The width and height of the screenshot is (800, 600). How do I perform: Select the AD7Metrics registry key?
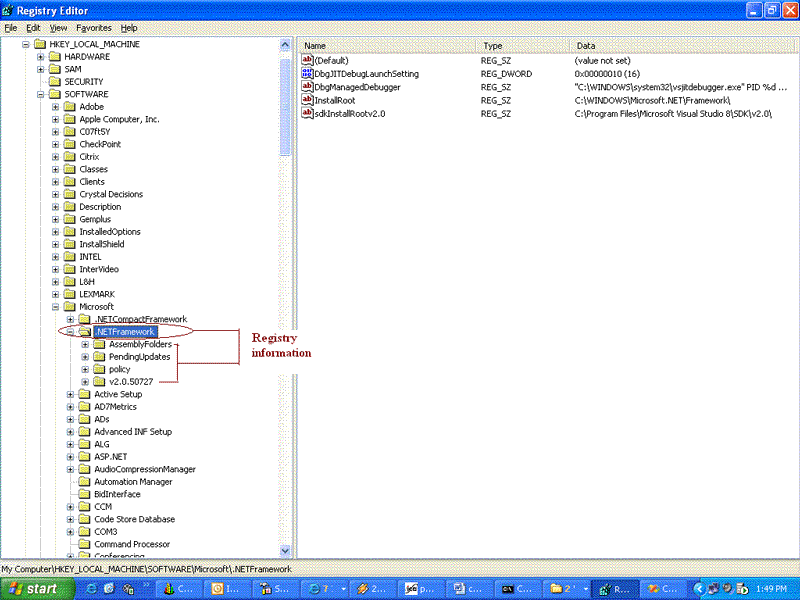tap(115, 407)
